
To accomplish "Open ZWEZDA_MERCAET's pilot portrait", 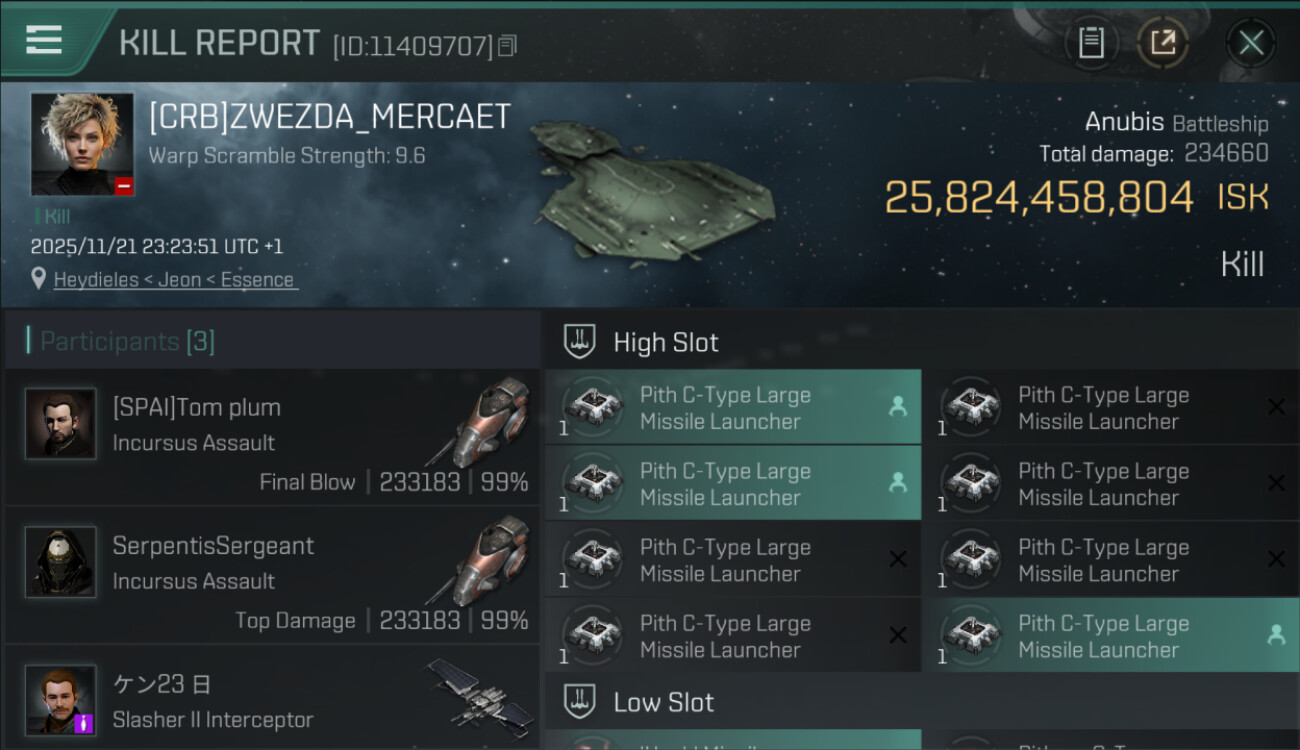I will (x=82, y=144).
